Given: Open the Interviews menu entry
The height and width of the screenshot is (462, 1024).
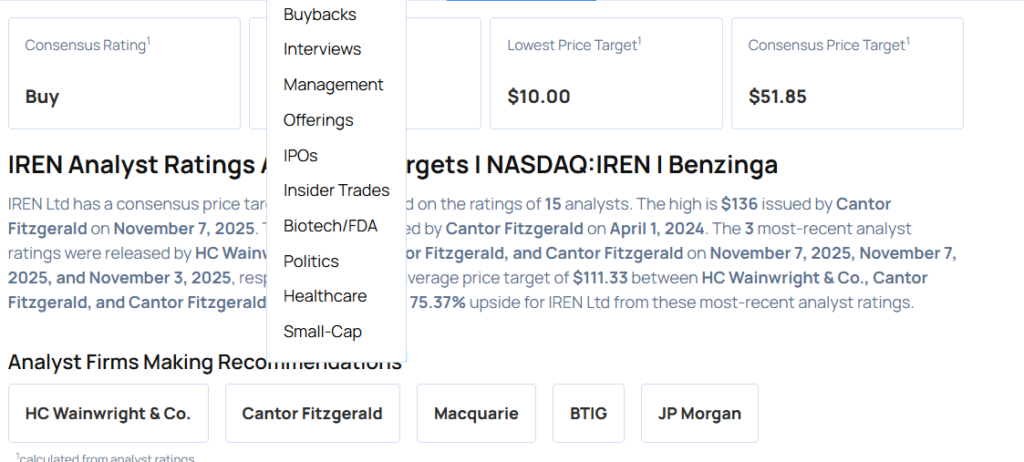Looking at the screenshot, I should [x=322, y=49].
